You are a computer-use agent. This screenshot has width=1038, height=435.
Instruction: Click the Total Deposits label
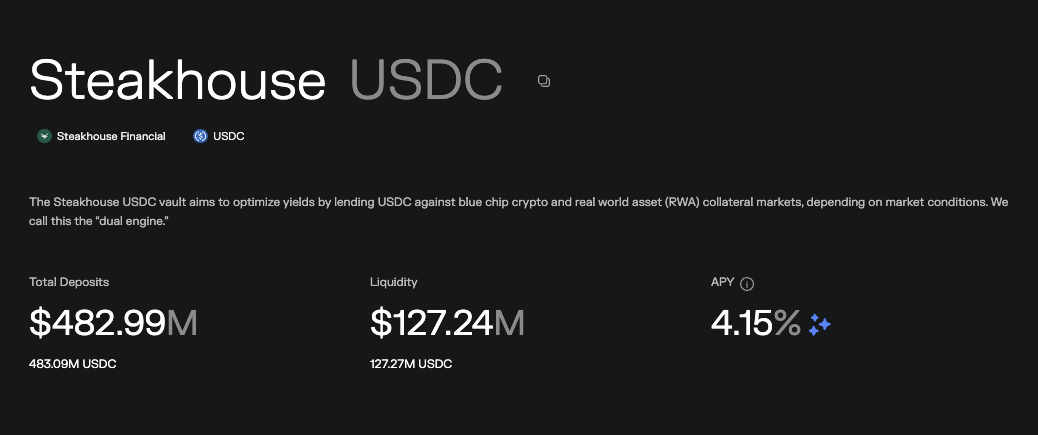click(x=69, y=283)
